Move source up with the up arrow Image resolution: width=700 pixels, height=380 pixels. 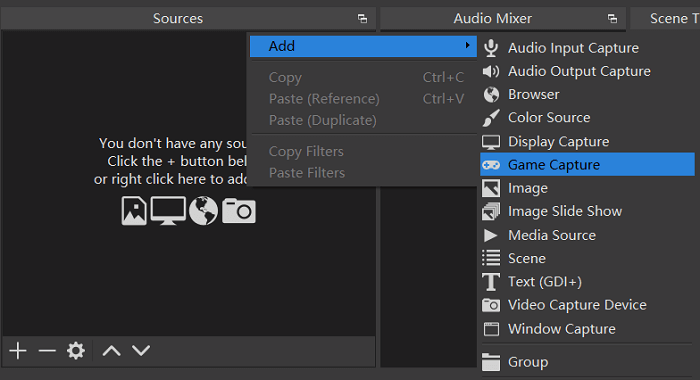tap(112, 351)
